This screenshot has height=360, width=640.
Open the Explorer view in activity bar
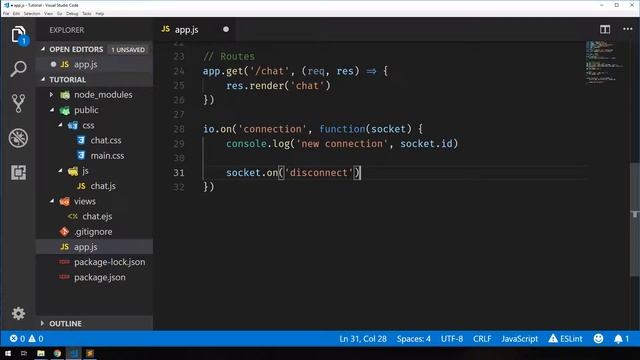[18, 35]
